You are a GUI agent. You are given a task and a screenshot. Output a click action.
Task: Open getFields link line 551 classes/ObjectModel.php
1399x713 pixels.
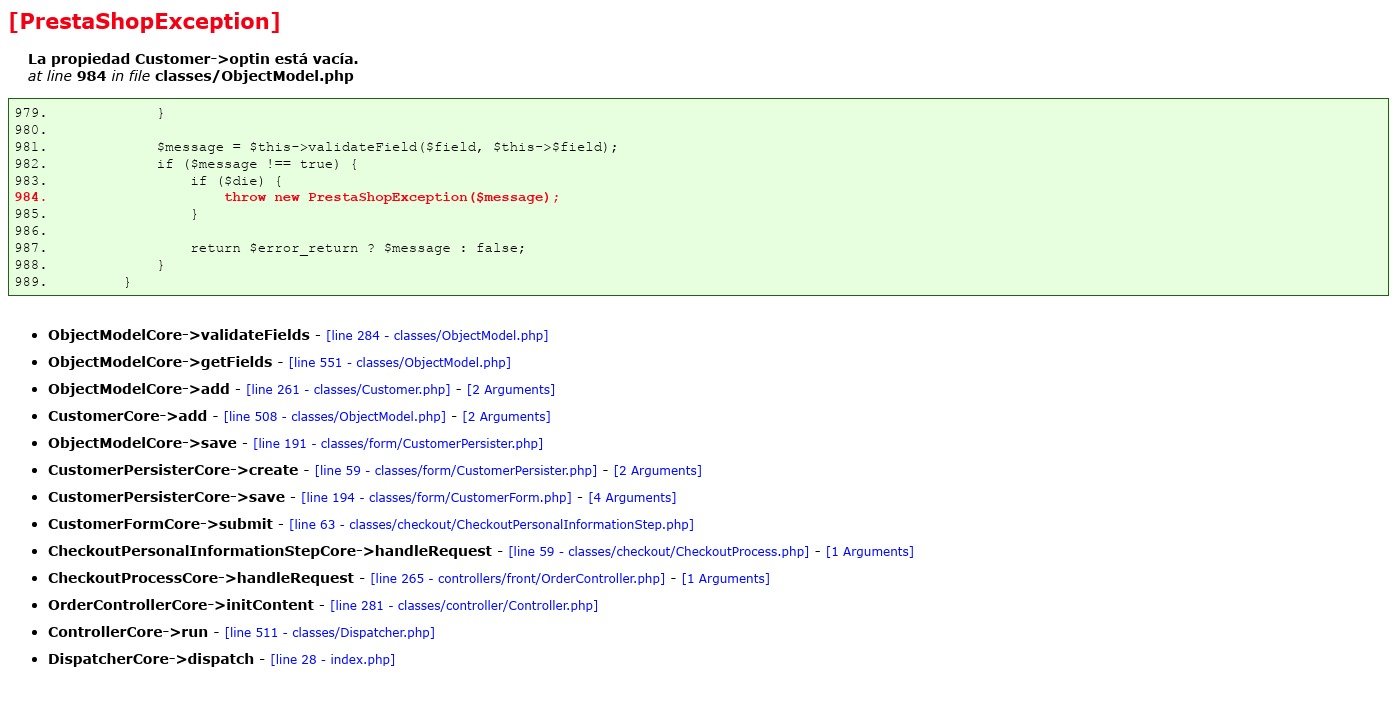point(400,363)
